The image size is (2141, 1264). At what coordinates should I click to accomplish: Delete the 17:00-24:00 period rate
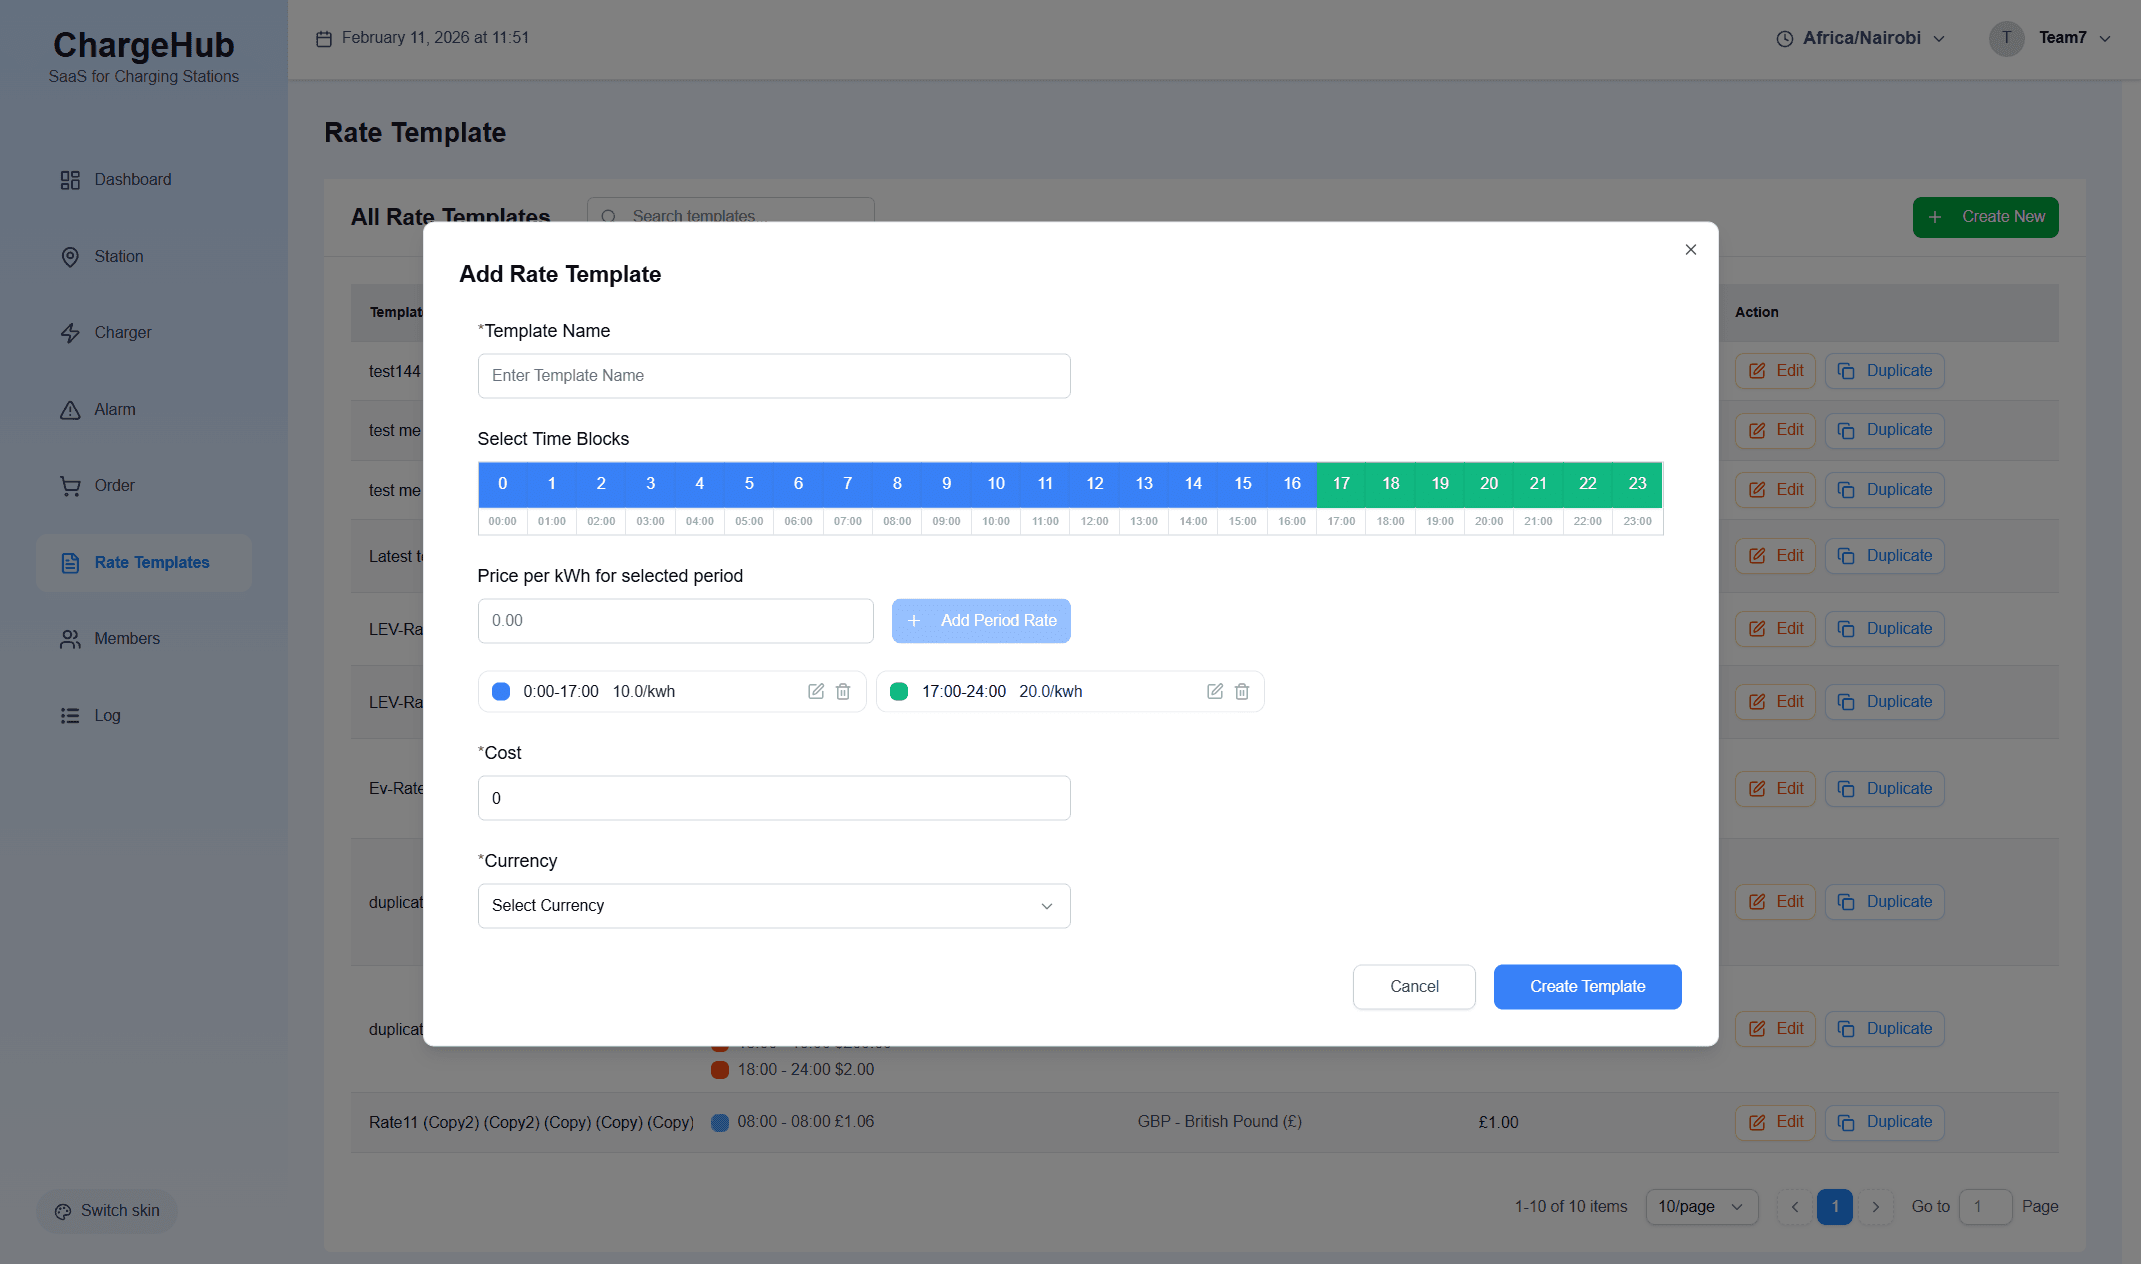click(1242, 691)
